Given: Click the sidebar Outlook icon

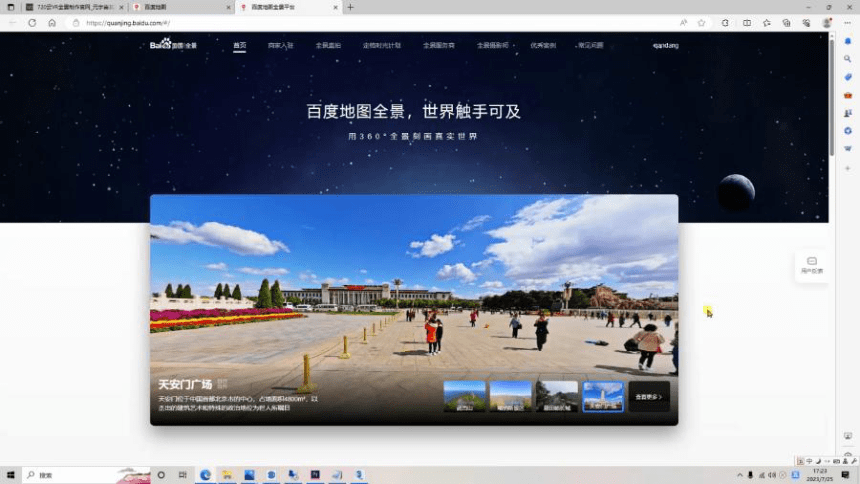Looking at the screenshot, I should [x=848, y=149].
